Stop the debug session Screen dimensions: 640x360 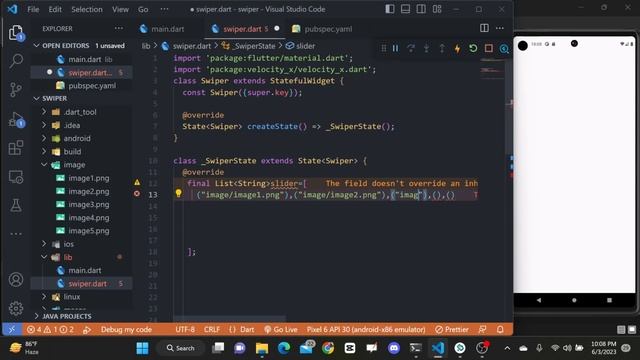coord(489,49)
